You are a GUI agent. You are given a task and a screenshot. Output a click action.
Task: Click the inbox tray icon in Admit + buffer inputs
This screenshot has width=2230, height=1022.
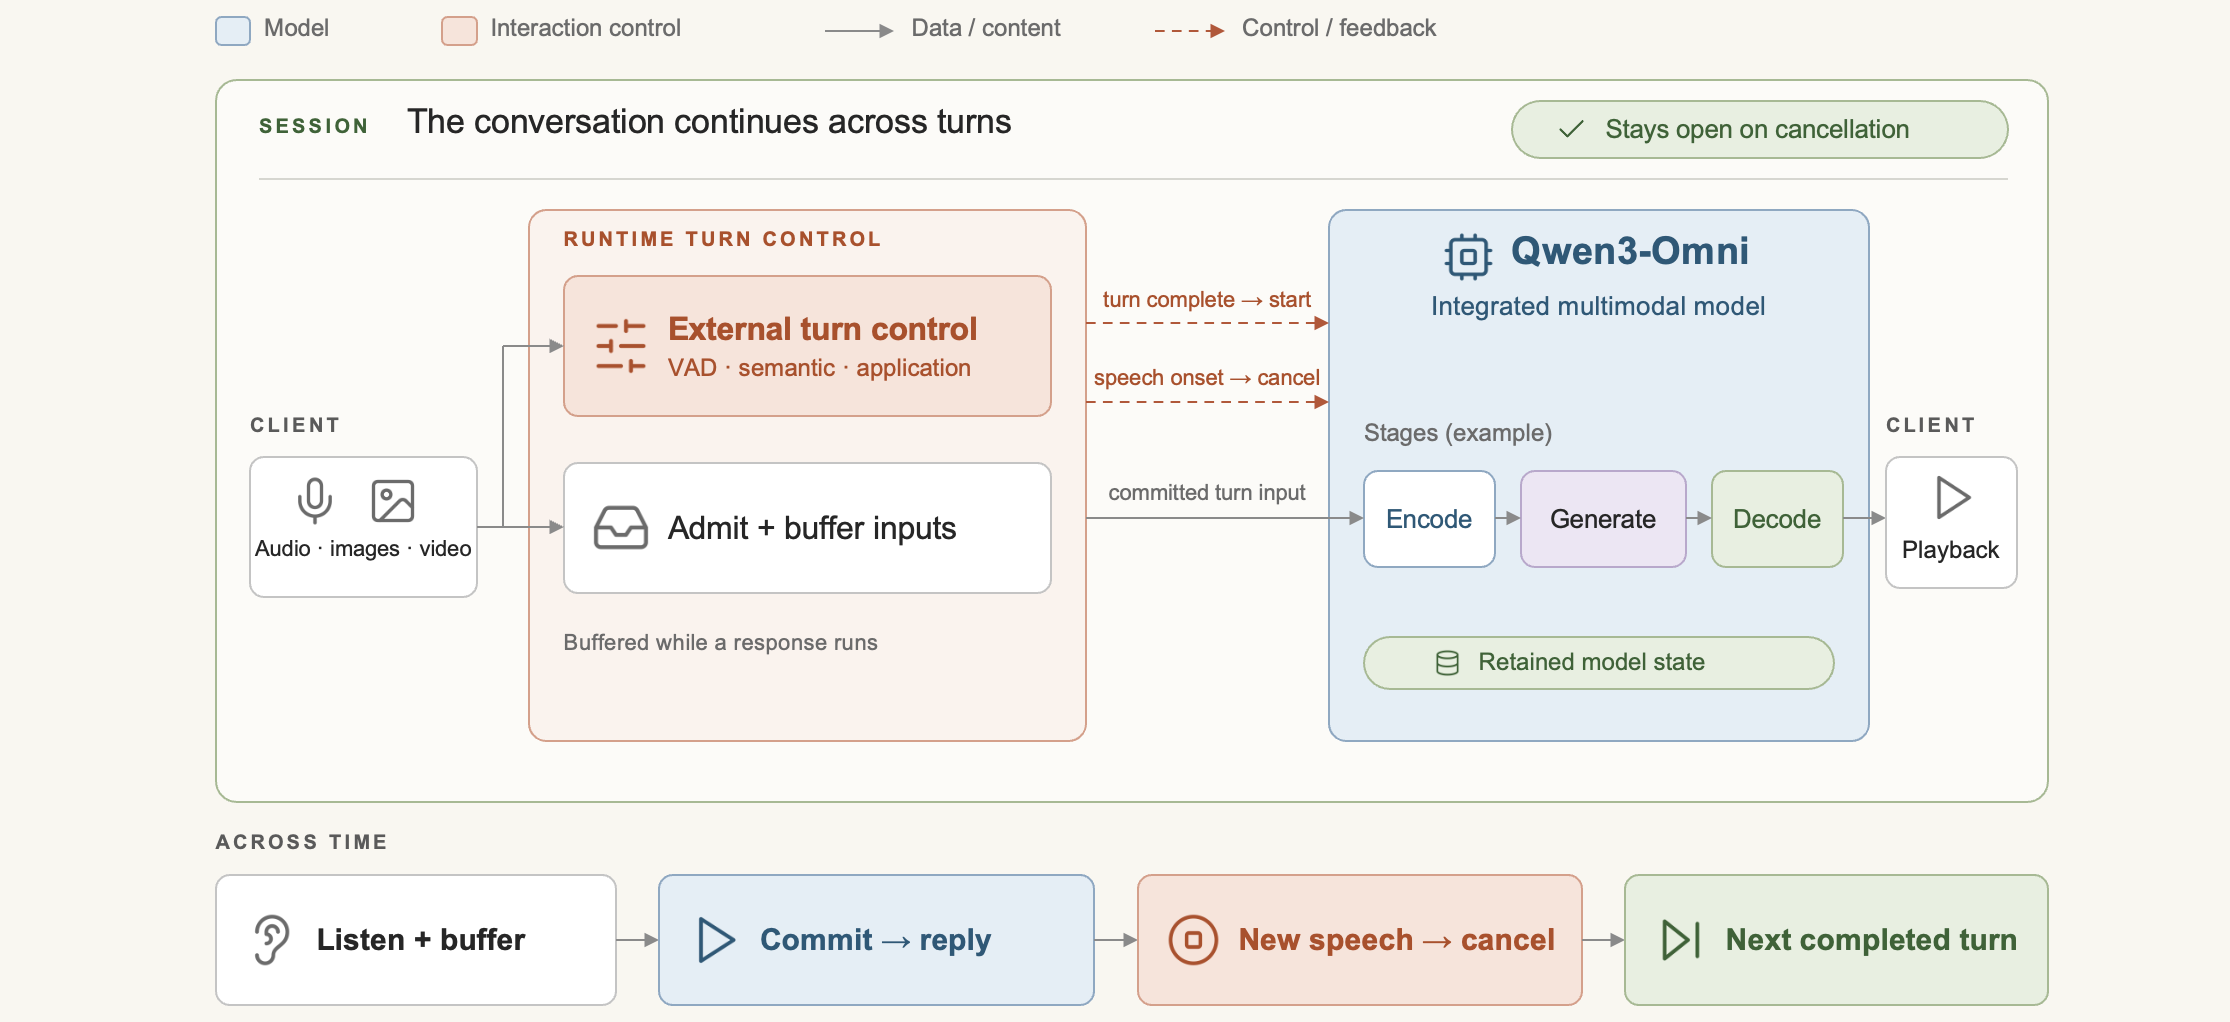tap(621, 527)
